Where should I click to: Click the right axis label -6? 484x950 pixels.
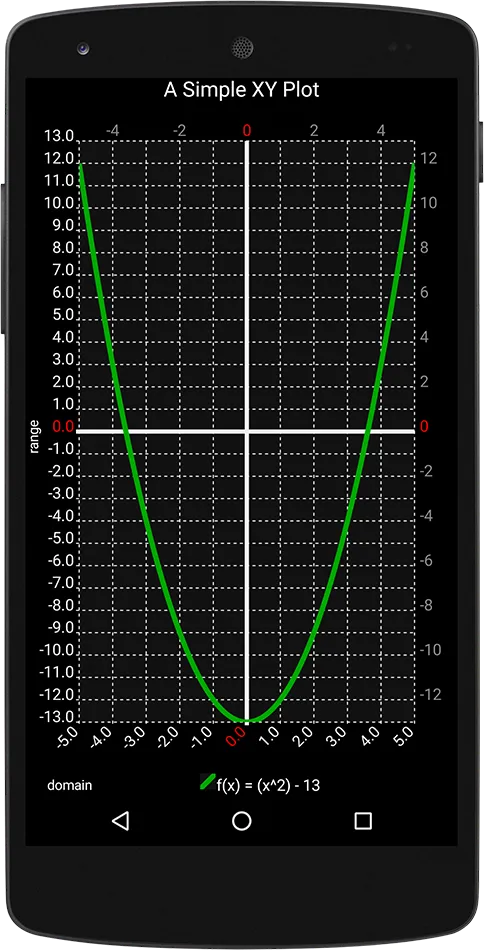(426, 561)
